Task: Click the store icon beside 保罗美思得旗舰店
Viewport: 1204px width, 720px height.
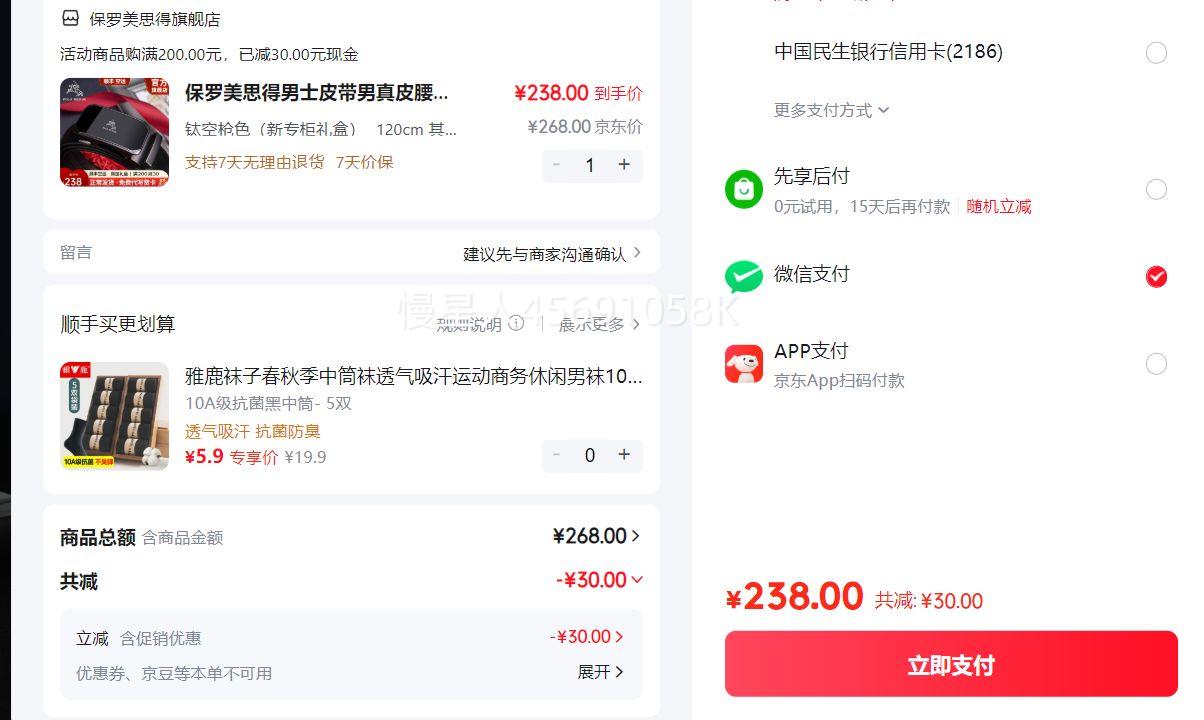Action: (x=70, y=19)
